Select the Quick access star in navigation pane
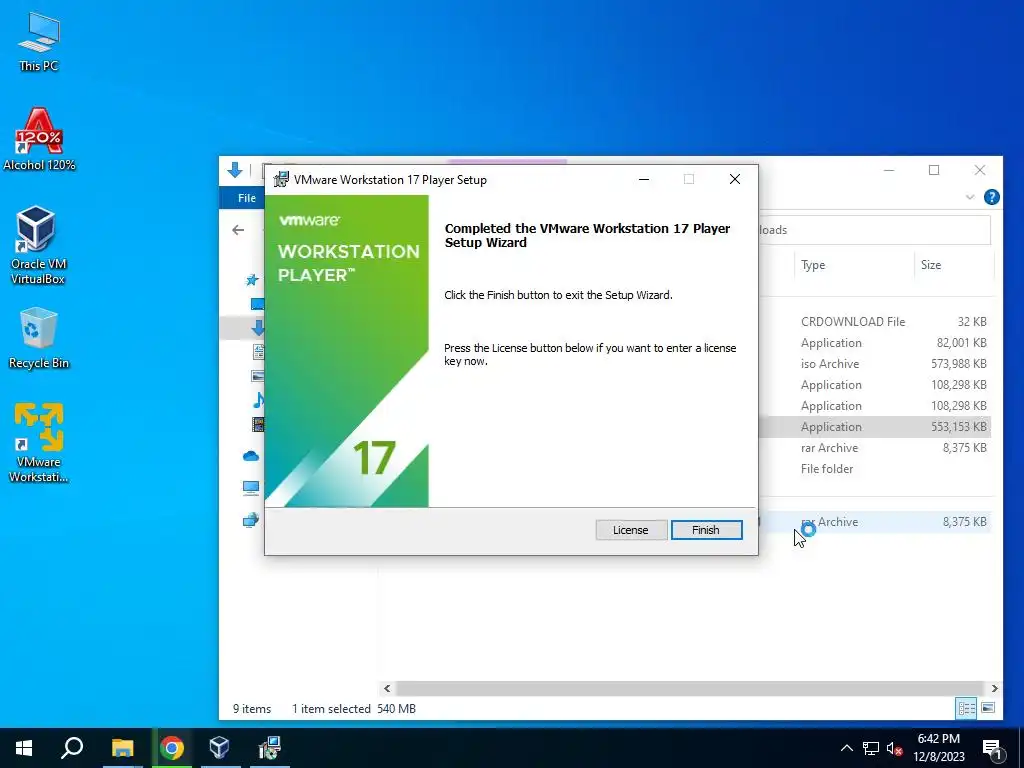The height and width of the screenshot is (768, 1024). 252,280
